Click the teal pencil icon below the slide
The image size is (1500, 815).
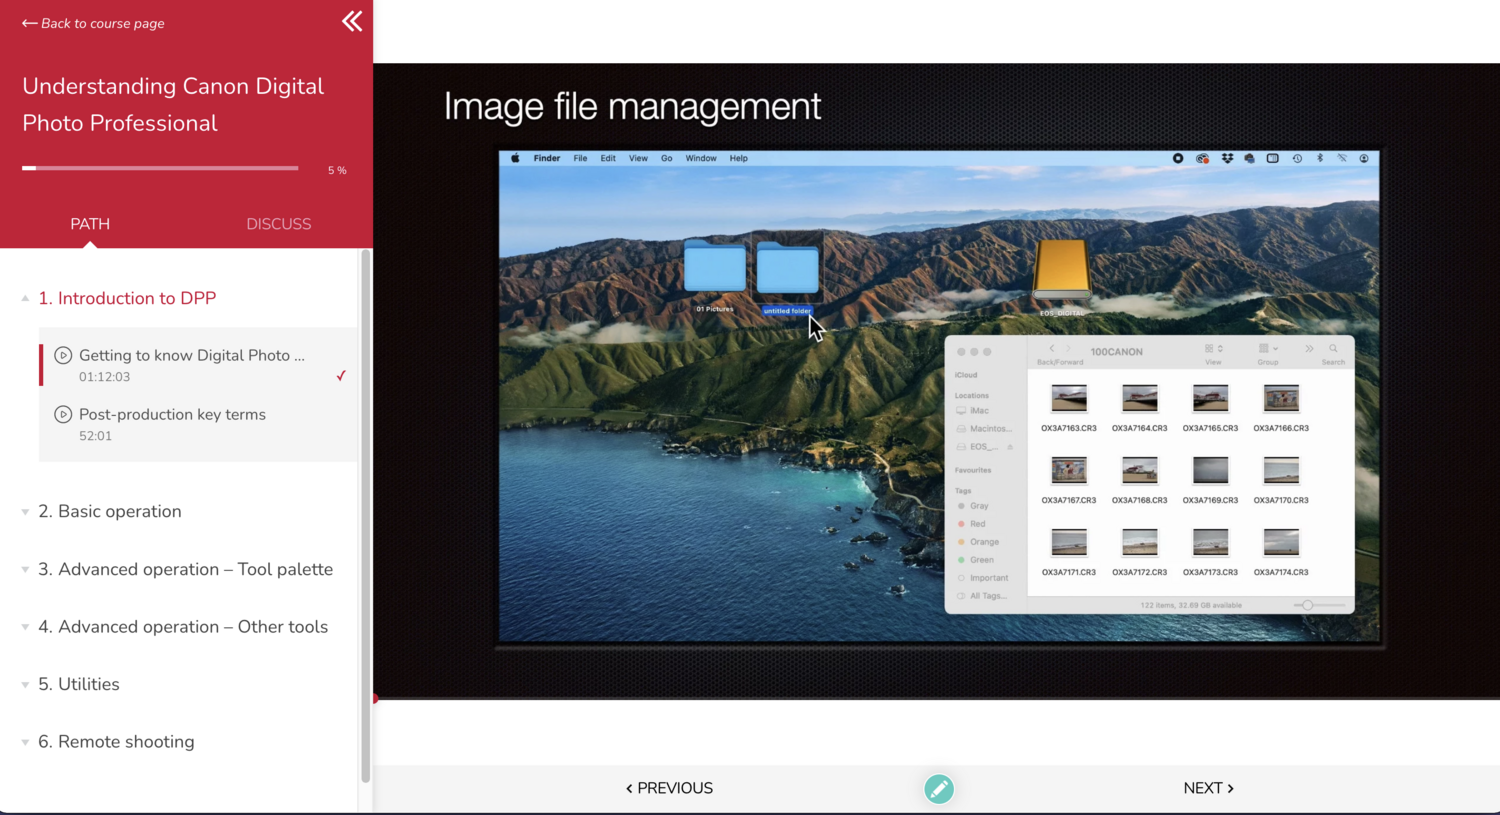939,788
